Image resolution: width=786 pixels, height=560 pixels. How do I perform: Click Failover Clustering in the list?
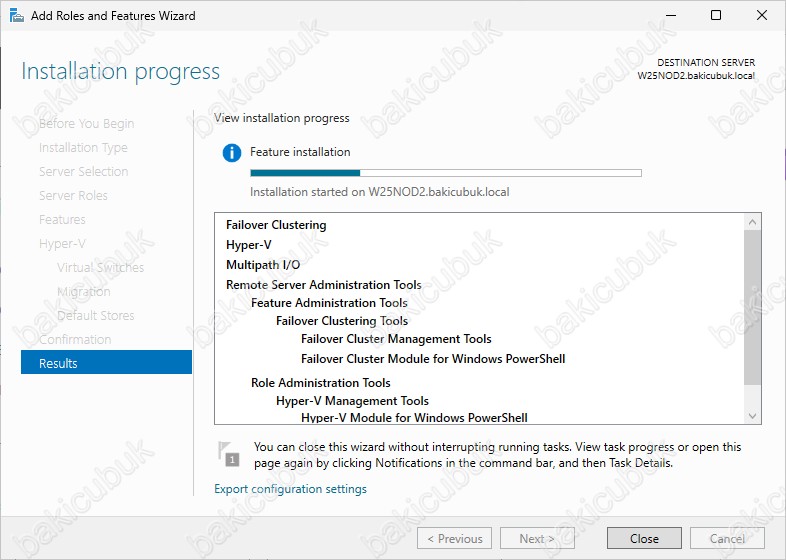click(276, 225)
